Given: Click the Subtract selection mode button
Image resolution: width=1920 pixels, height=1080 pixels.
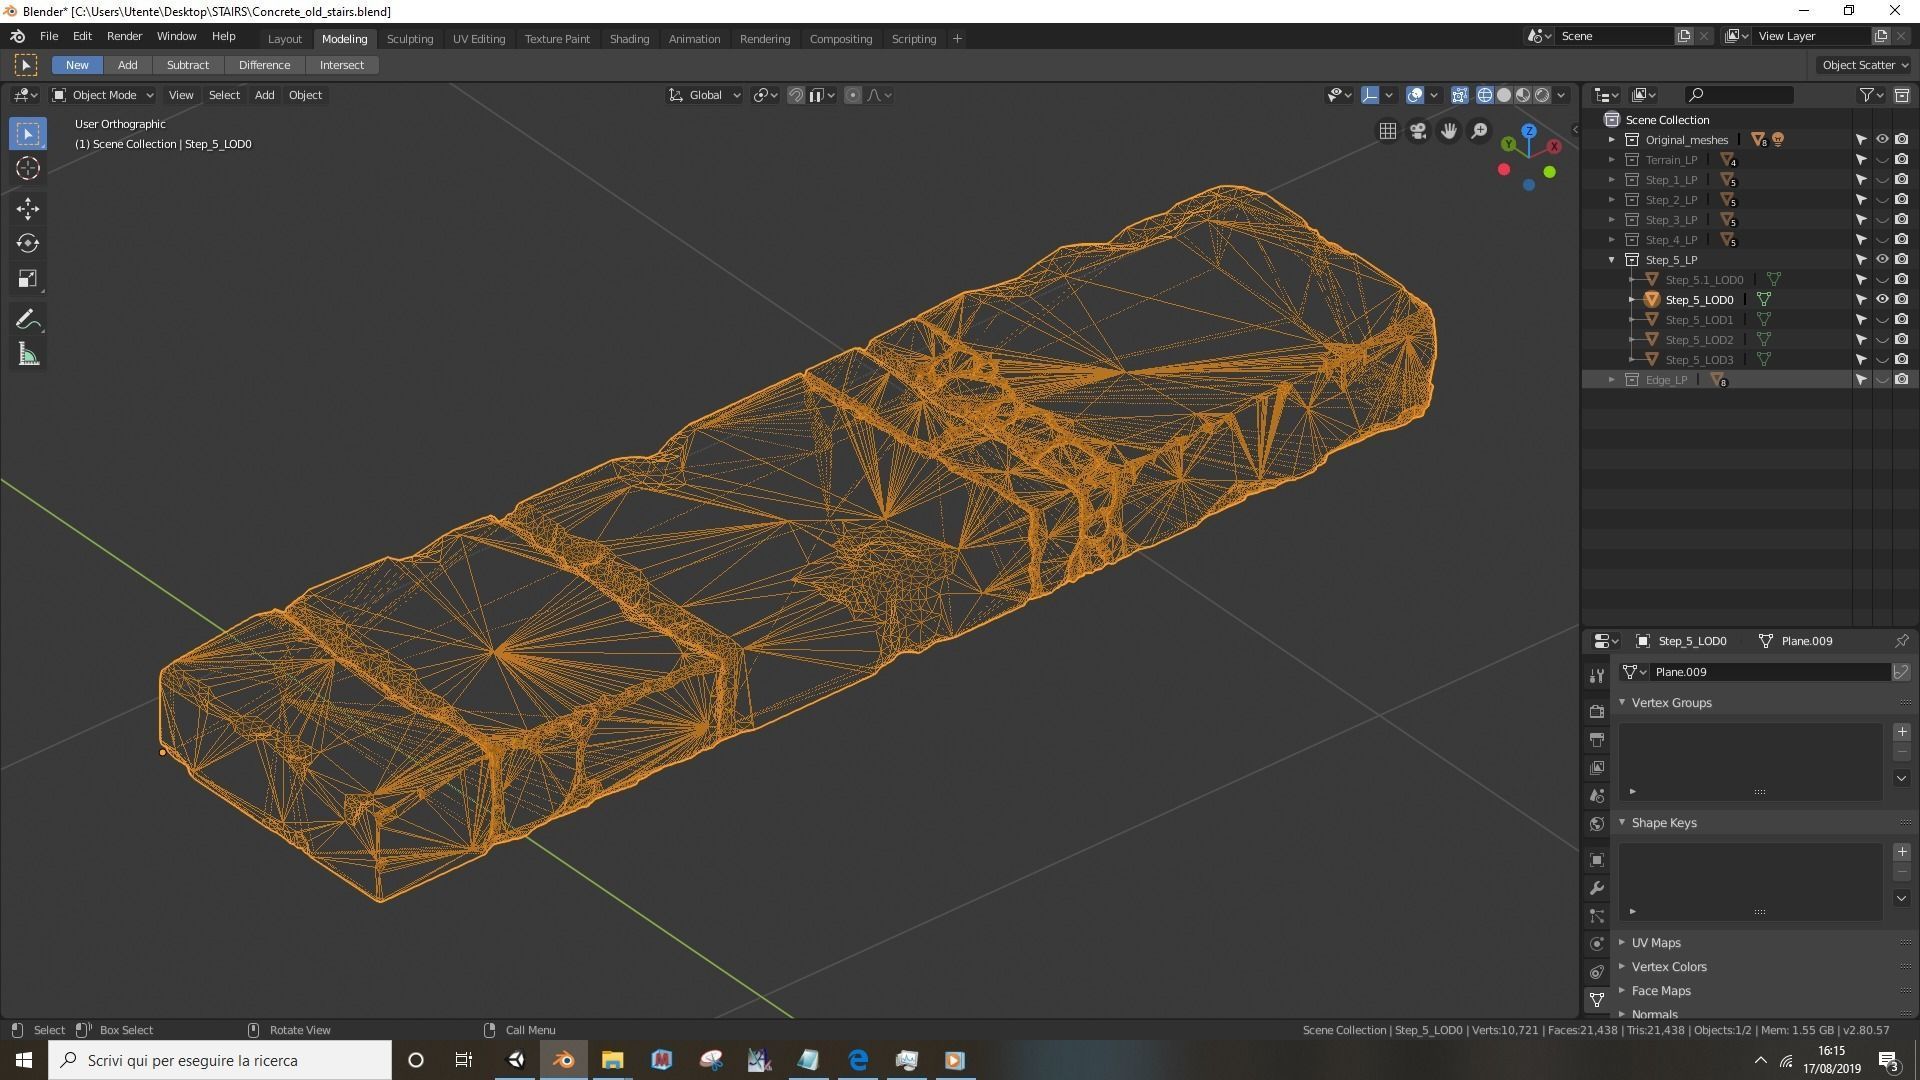Looking at the screenshot, I should tap(187, 65).
